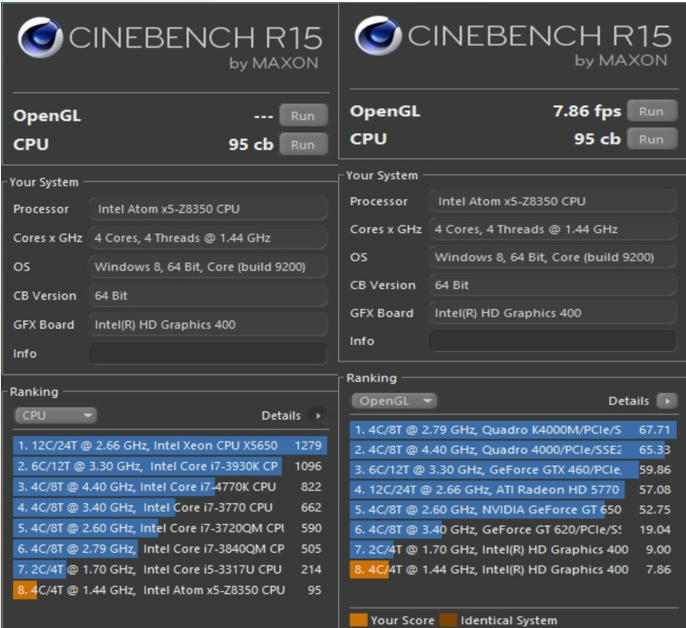The width and height of the screenshot is (686, 628).
Task: Click the Cinebench logo in right window
Action: click(378, 35)
